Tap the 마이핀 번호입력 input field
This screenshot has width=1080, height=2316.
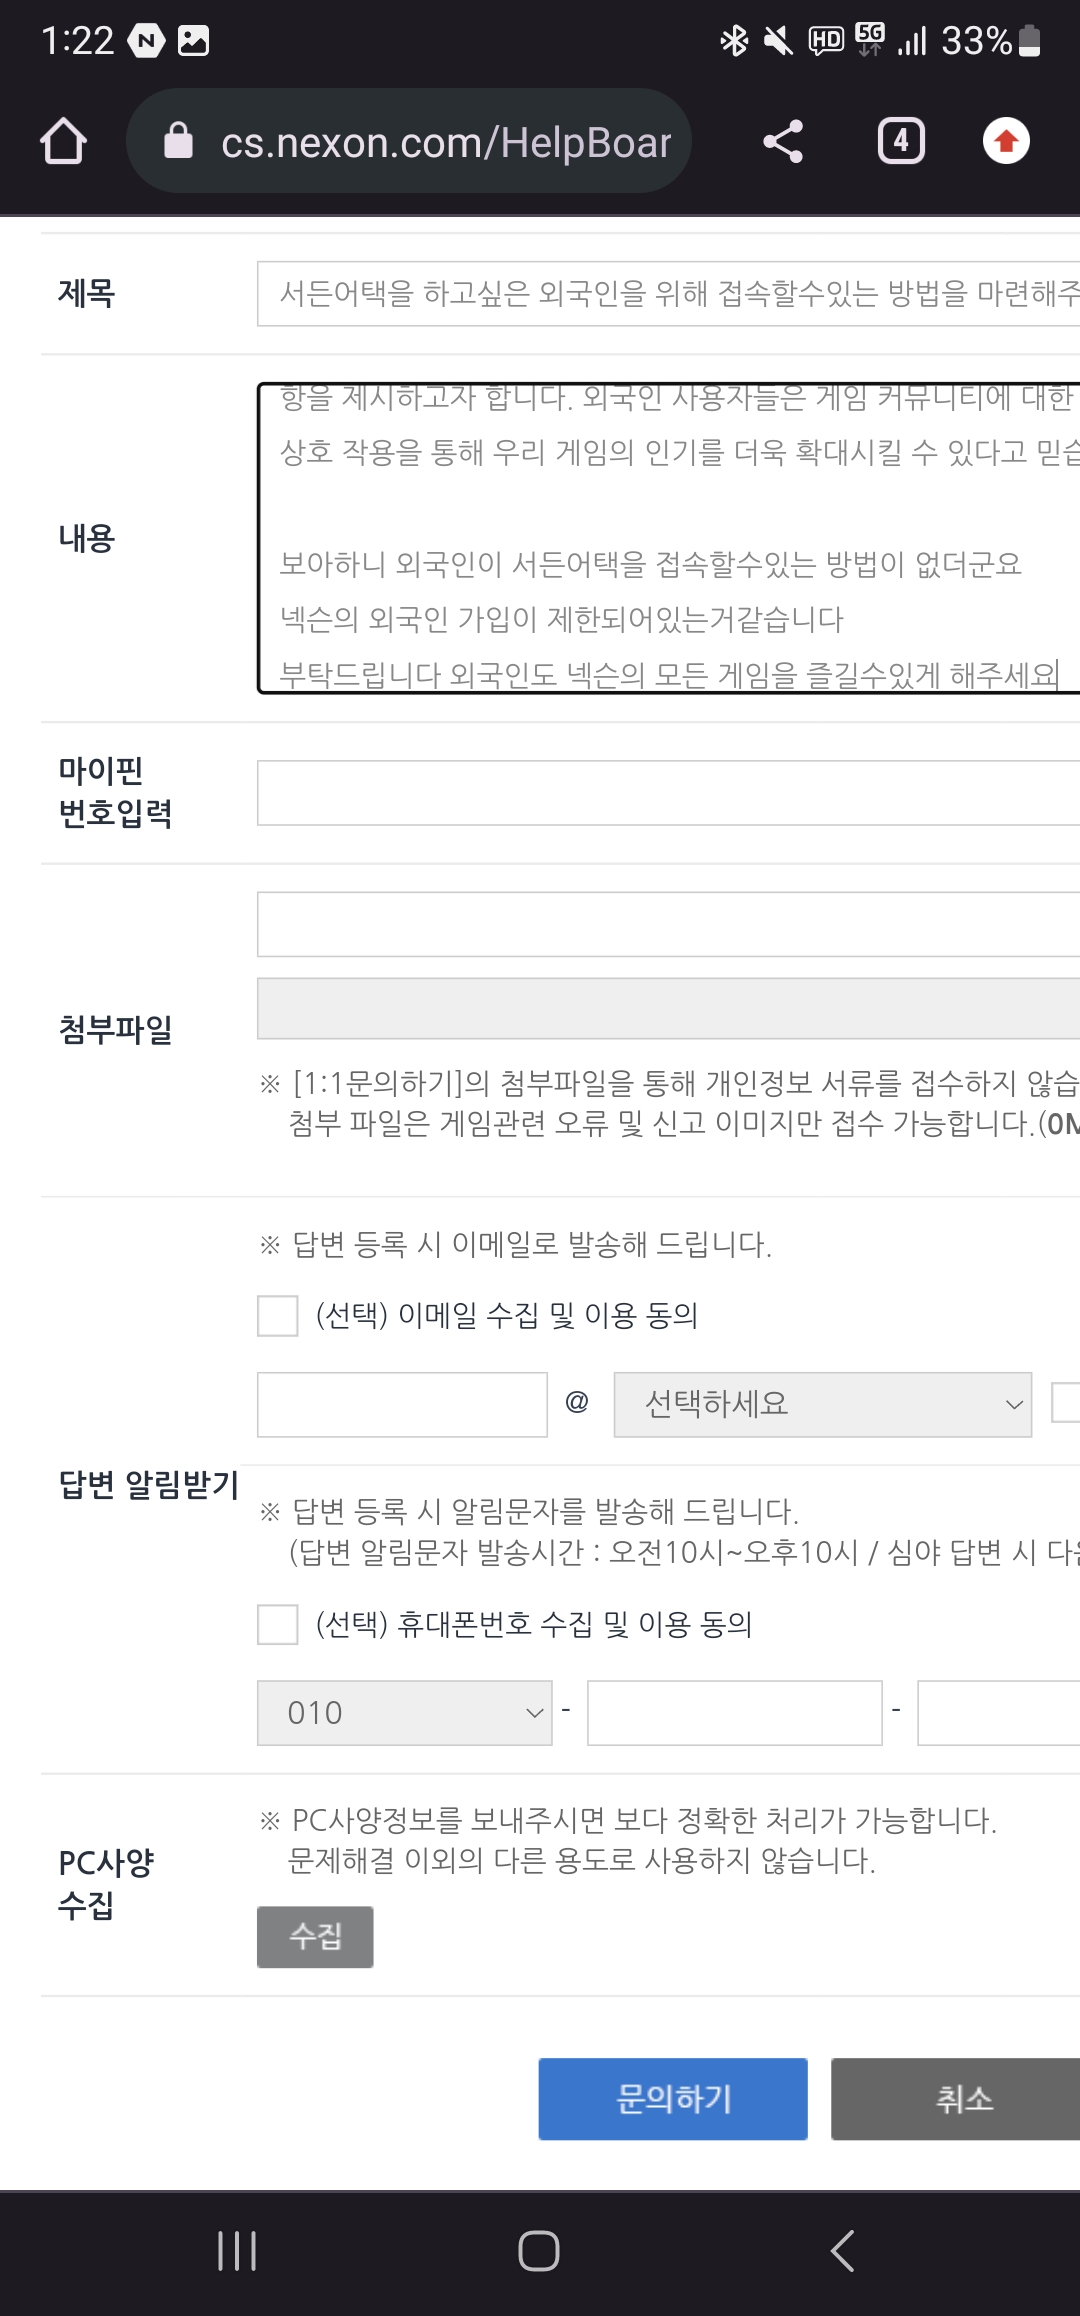(668, 793)
